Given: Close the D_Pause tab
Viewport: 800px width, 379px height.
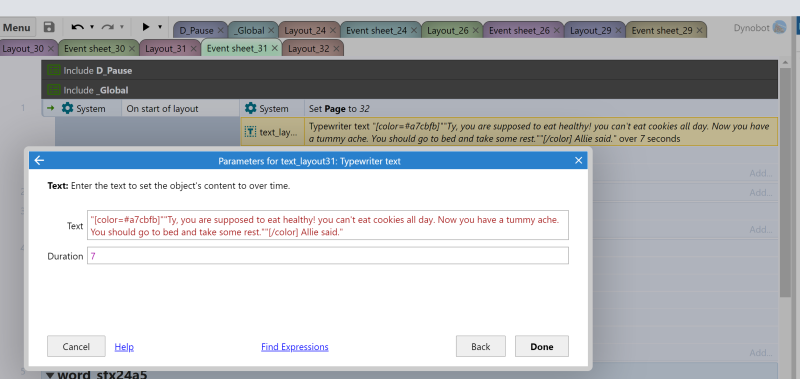Looking at the screenshot, I should pos(220,31).
